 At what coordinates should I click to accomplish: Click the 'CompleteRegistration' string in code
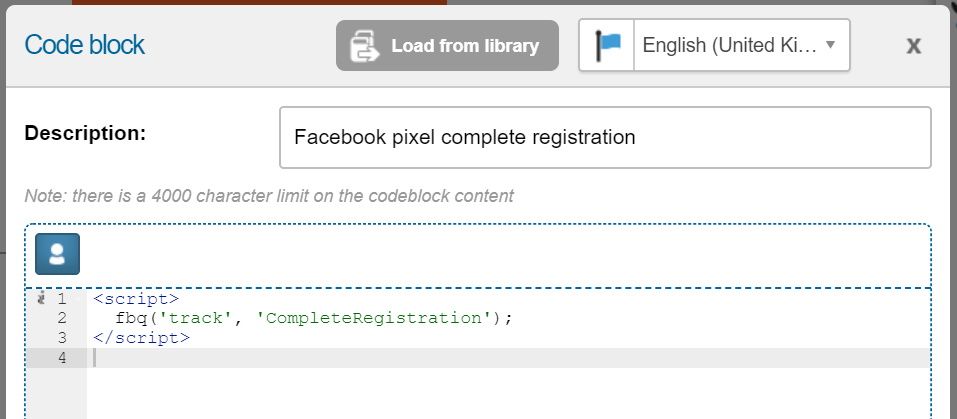[x=374, y=318]
